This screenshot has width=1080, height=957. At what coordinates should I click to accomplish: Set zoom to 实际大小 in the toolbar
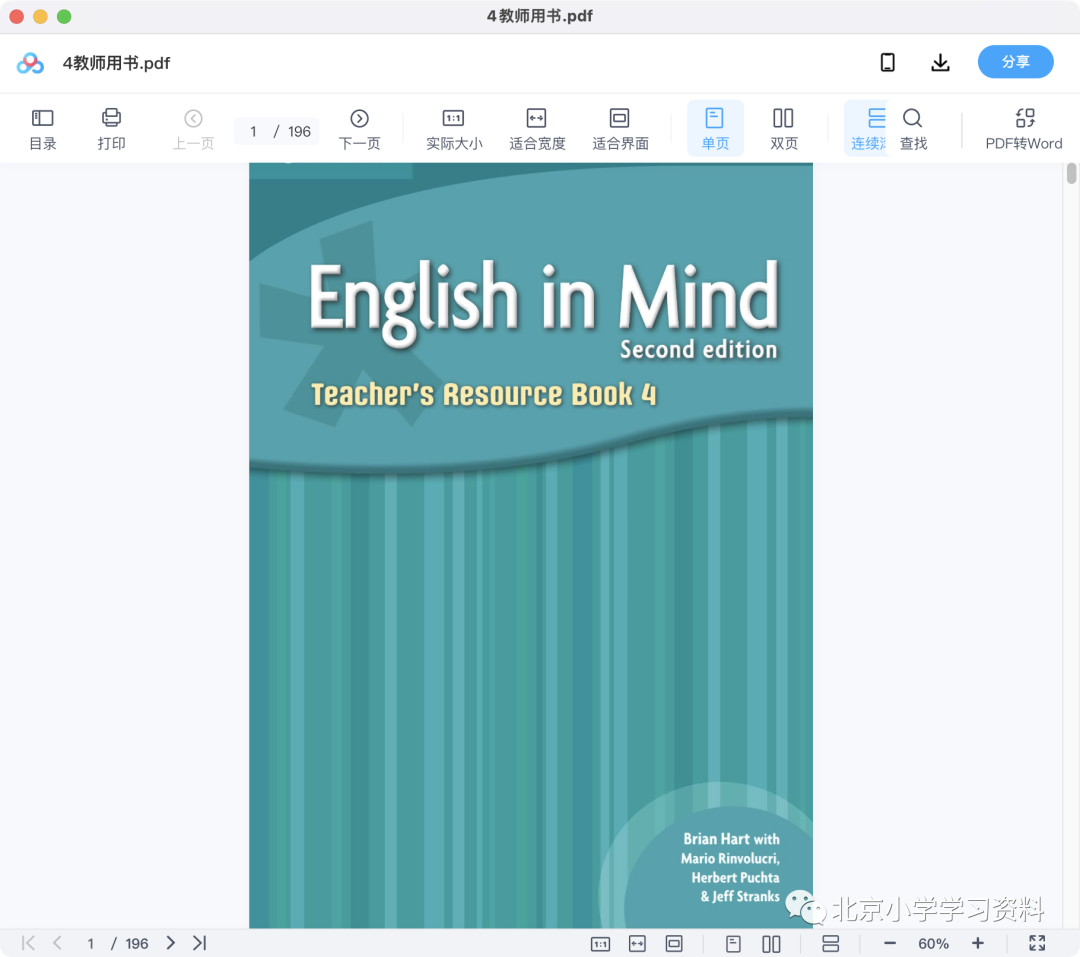(x=454, y=129)
